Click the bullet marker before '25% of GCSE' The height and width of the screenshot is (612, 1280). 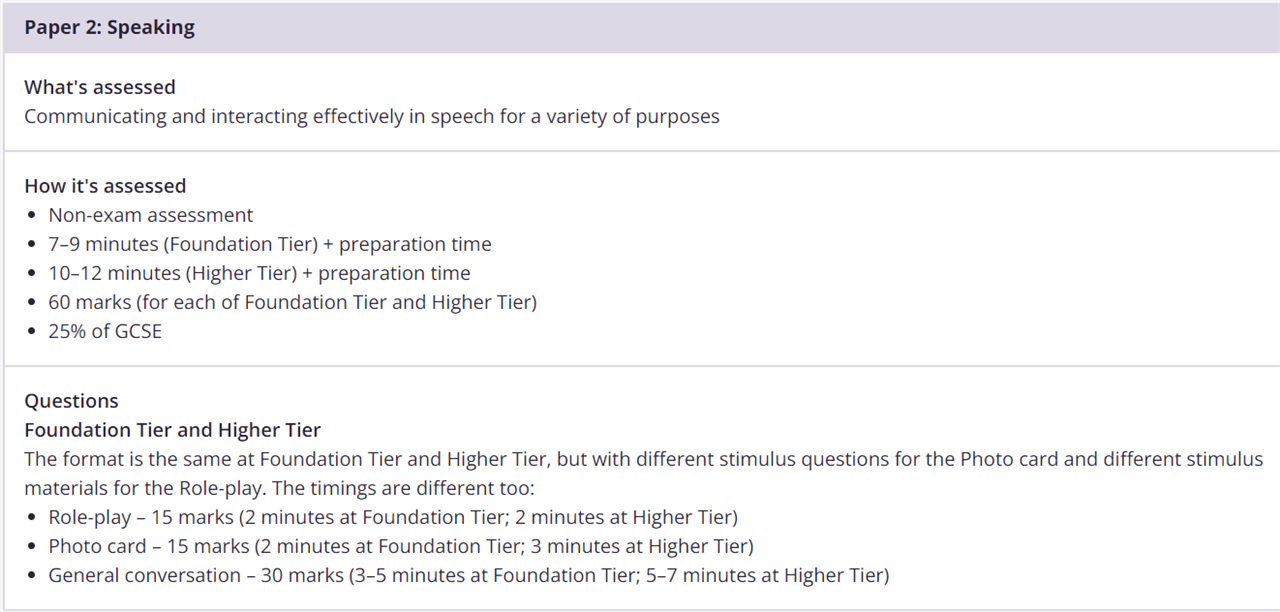tap(34, 332)
